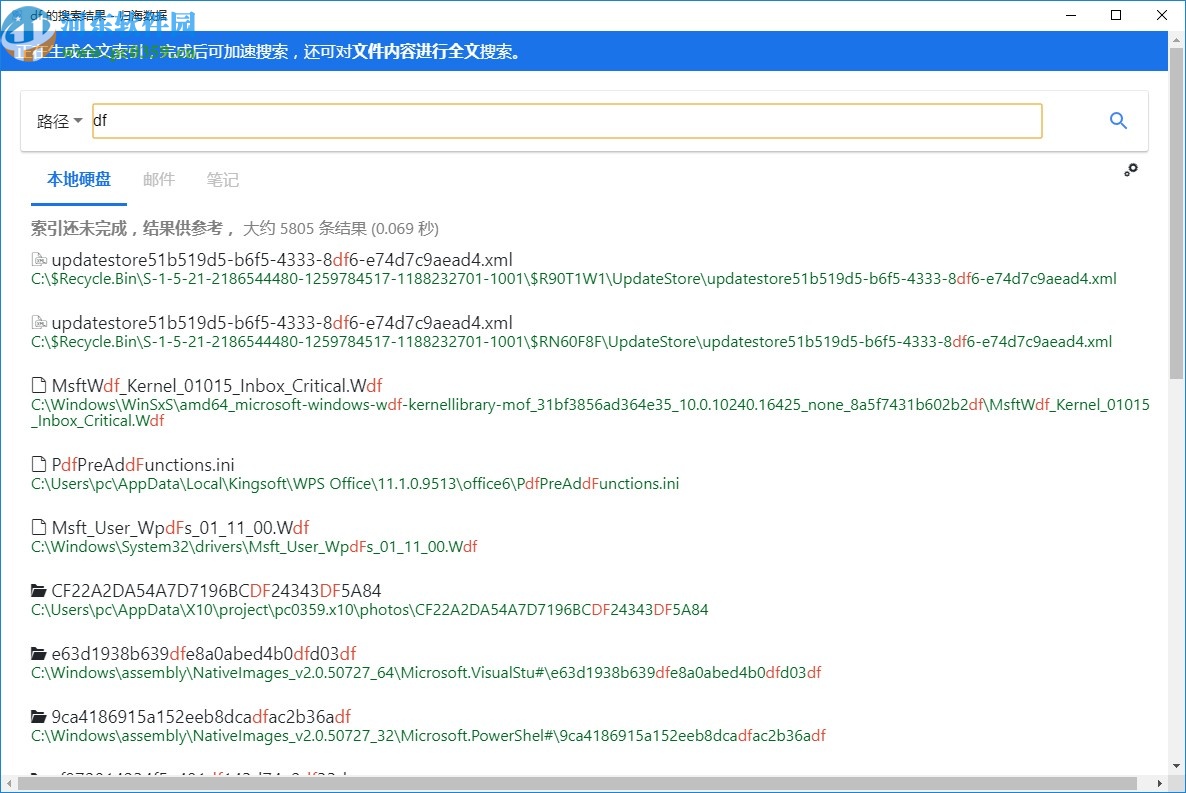Click file icon beside Msft_User_WpdFs_01_11_00.Wdf
This screenshot has height=793, width=1186.
pos(39,527)
